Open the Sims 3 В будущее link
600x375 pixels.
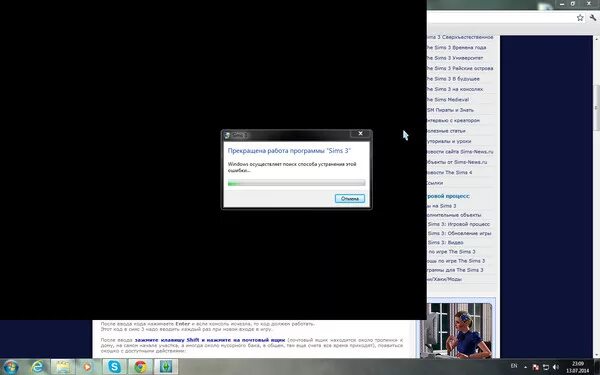pos(453,78)
